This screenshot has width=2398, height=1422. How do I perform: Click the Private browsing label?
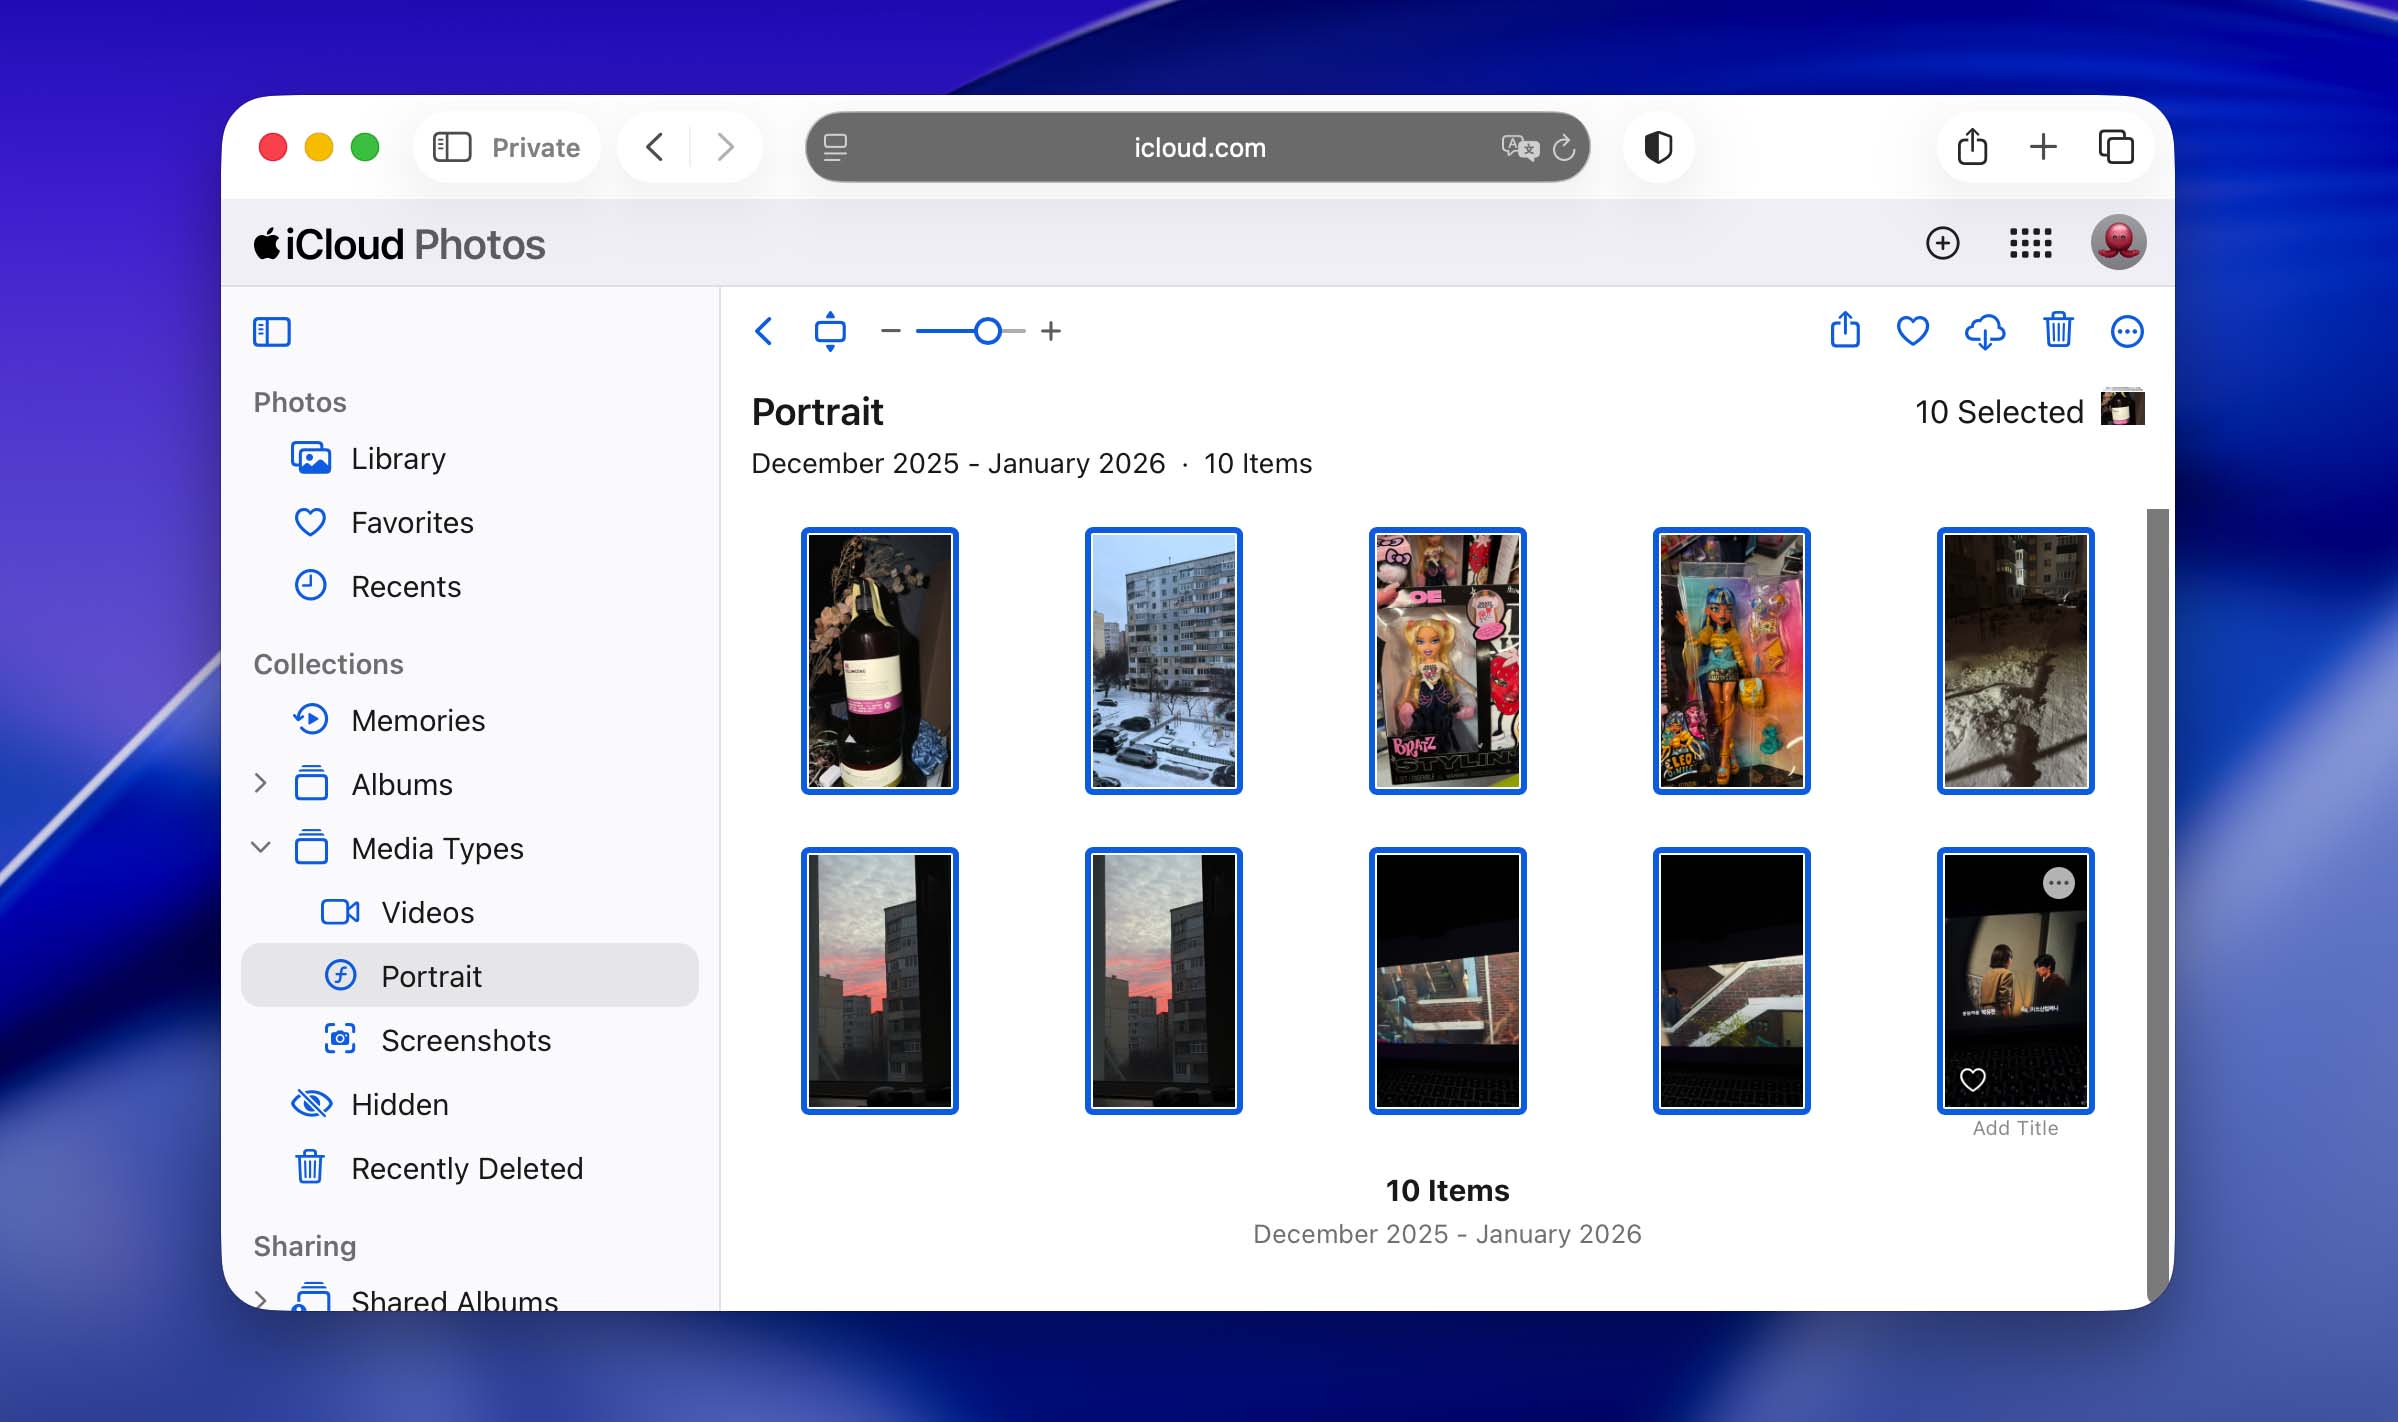pyautogui.click(x=536, y=148)
